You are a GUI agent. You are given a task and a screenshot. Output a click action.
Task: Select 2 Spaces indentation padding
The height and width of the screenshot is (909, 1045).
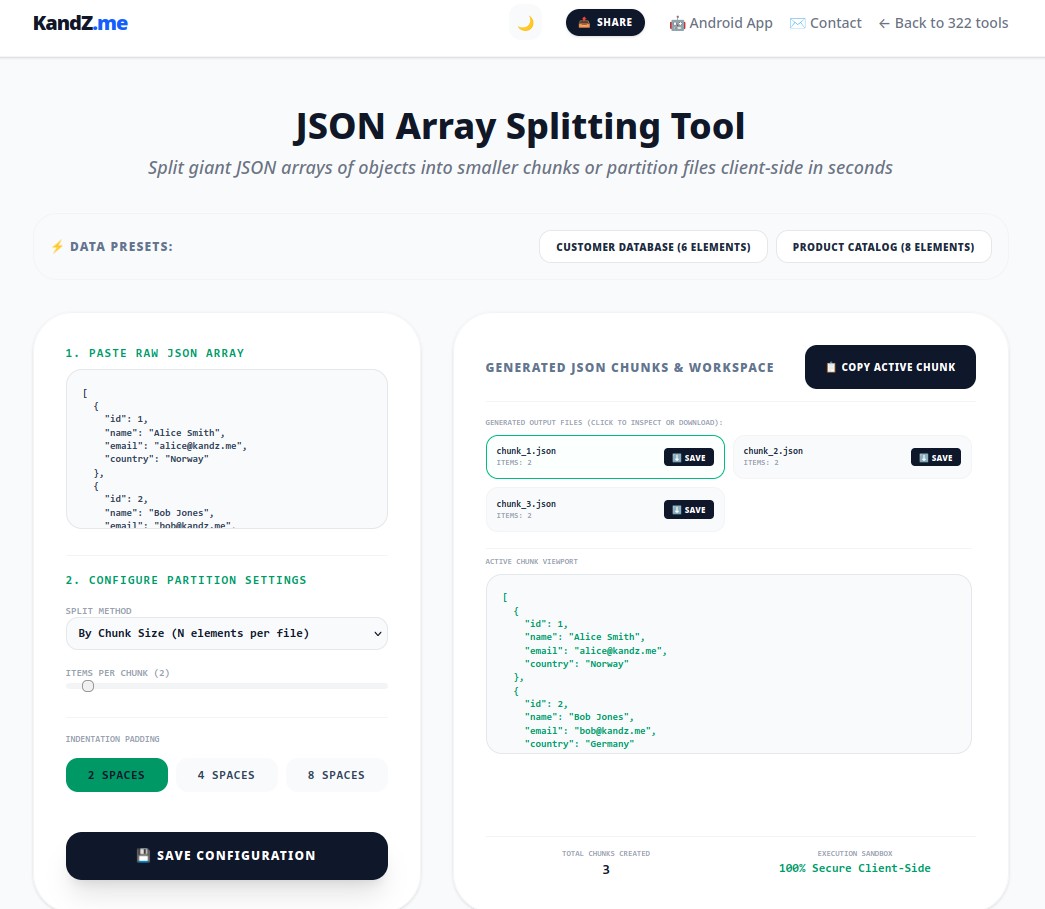tap(117, 775)
